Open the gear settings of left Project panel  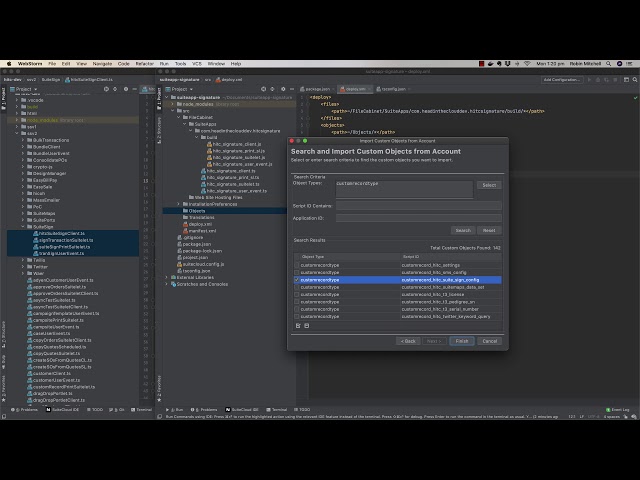(126, 89)
